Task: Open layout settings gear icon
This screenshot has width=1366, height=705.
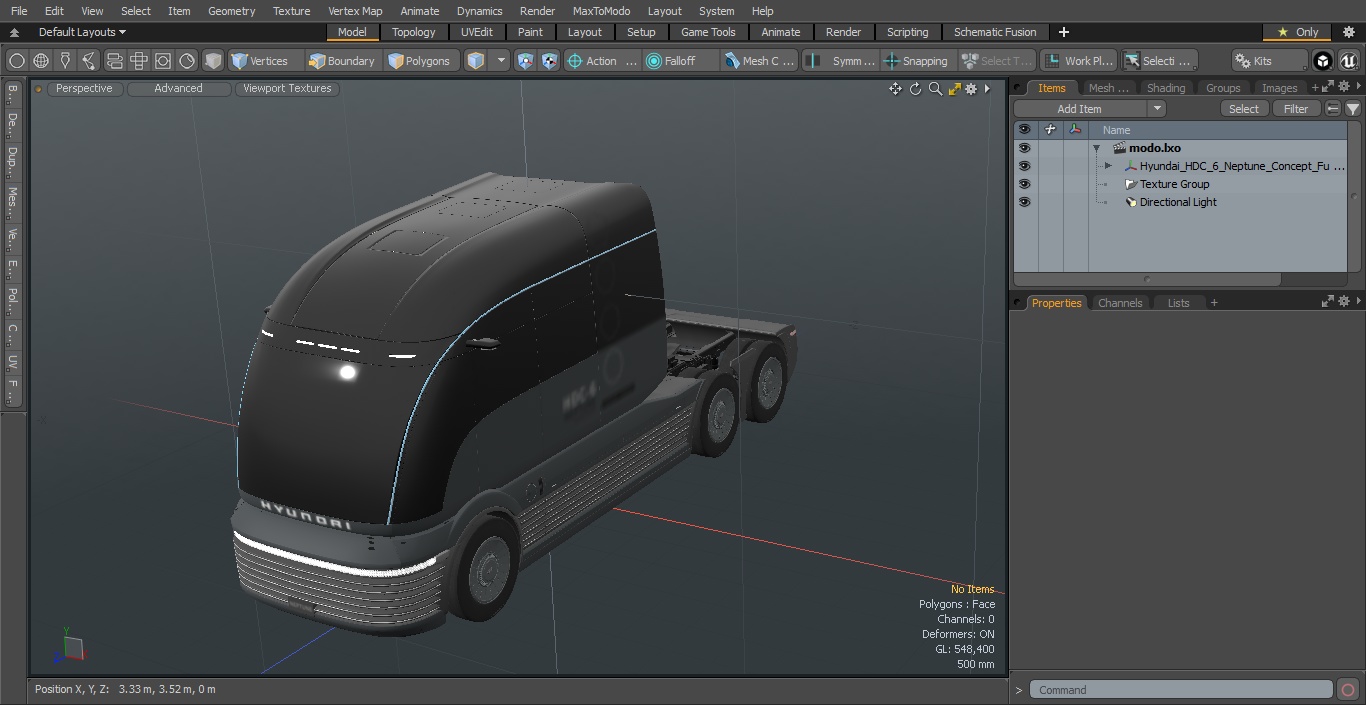Action: point(1348,32)
